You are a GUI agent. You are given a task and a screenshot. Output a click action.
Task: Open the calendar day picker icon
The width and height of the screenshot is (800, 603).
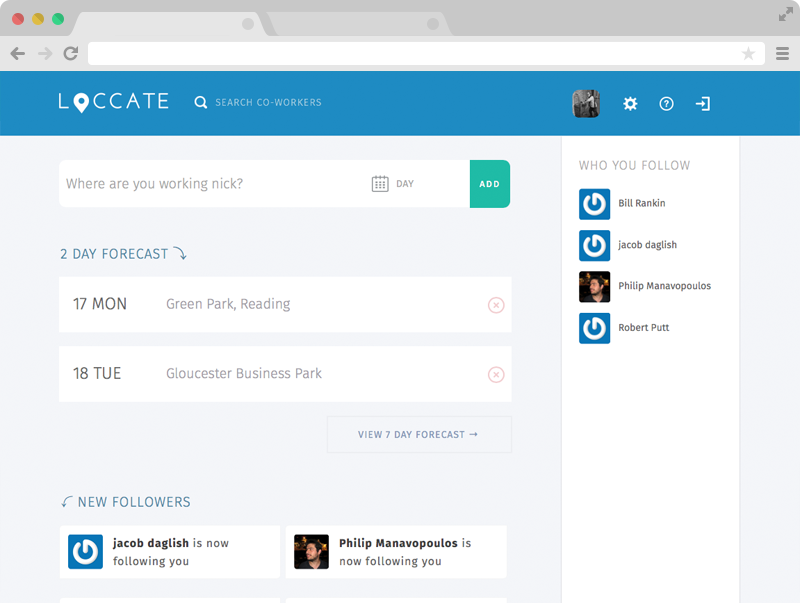[380, 184]
